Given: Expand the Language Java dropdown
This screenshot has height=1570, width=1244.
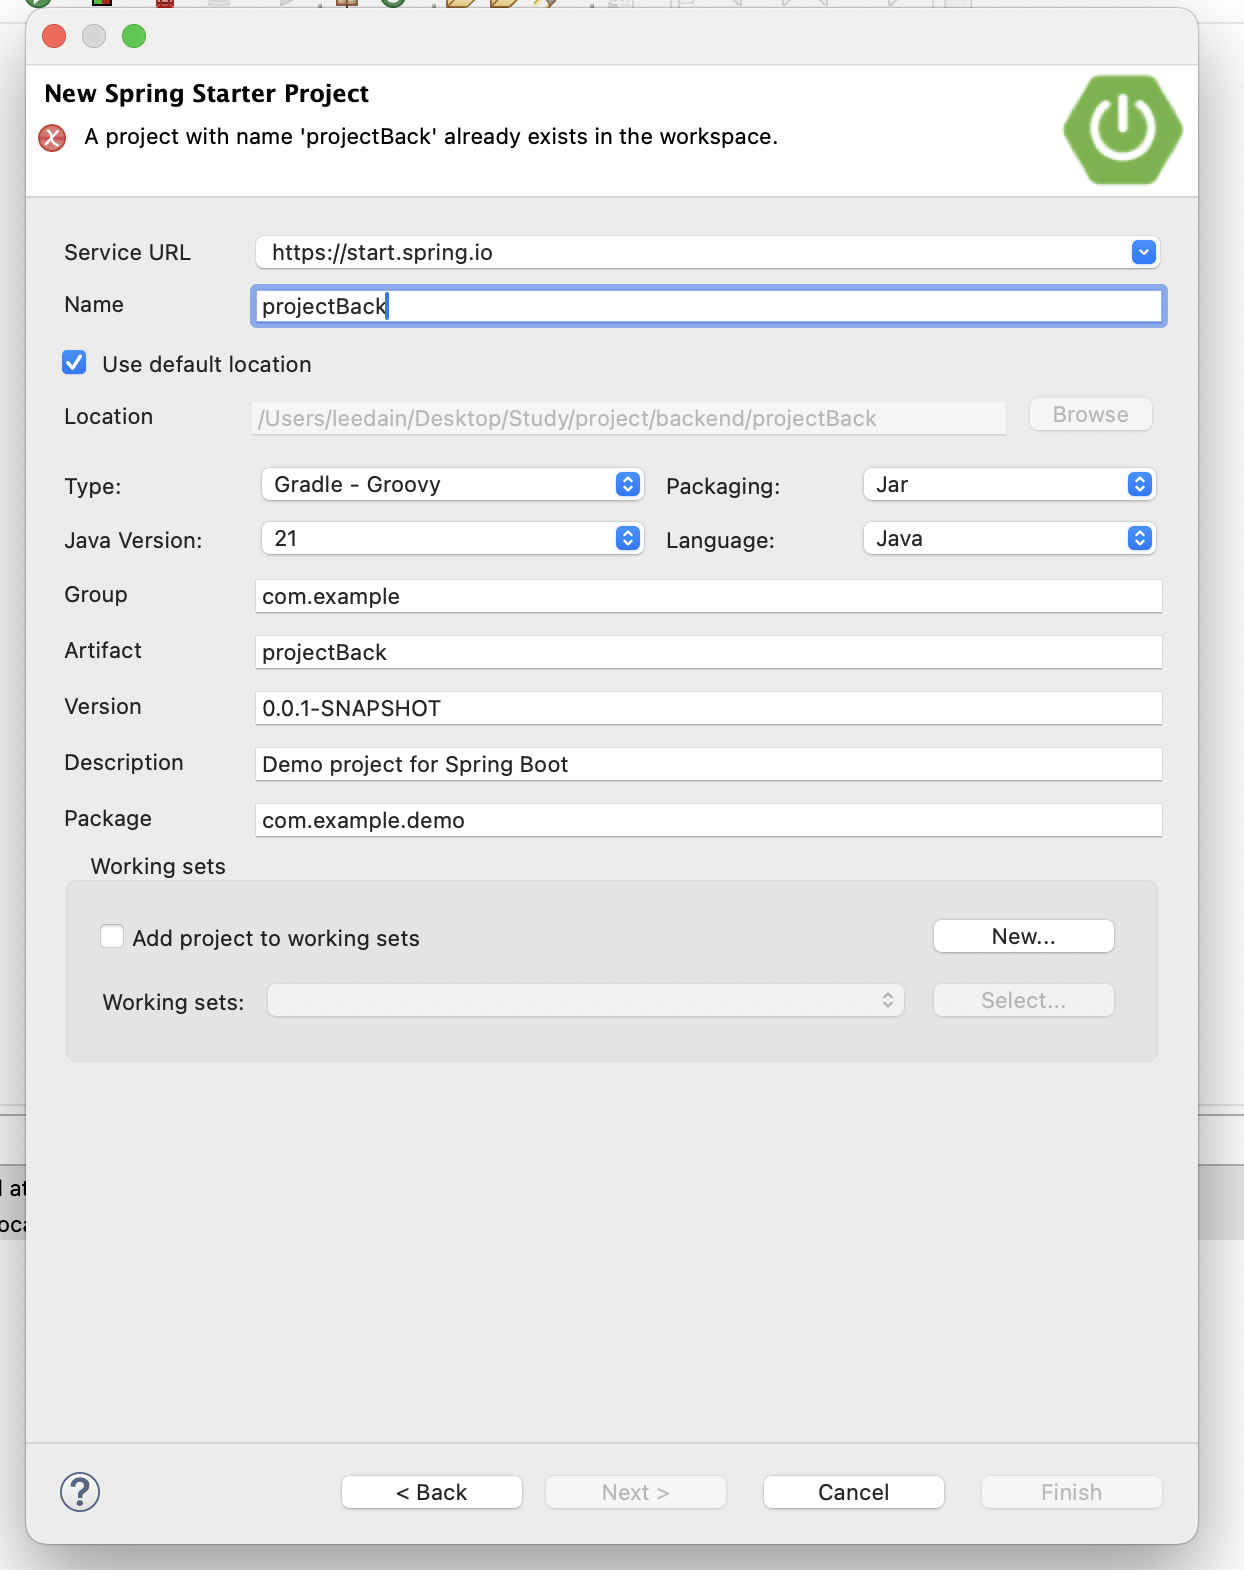Looking at the screenshot, I should [x=1009, y=538].
